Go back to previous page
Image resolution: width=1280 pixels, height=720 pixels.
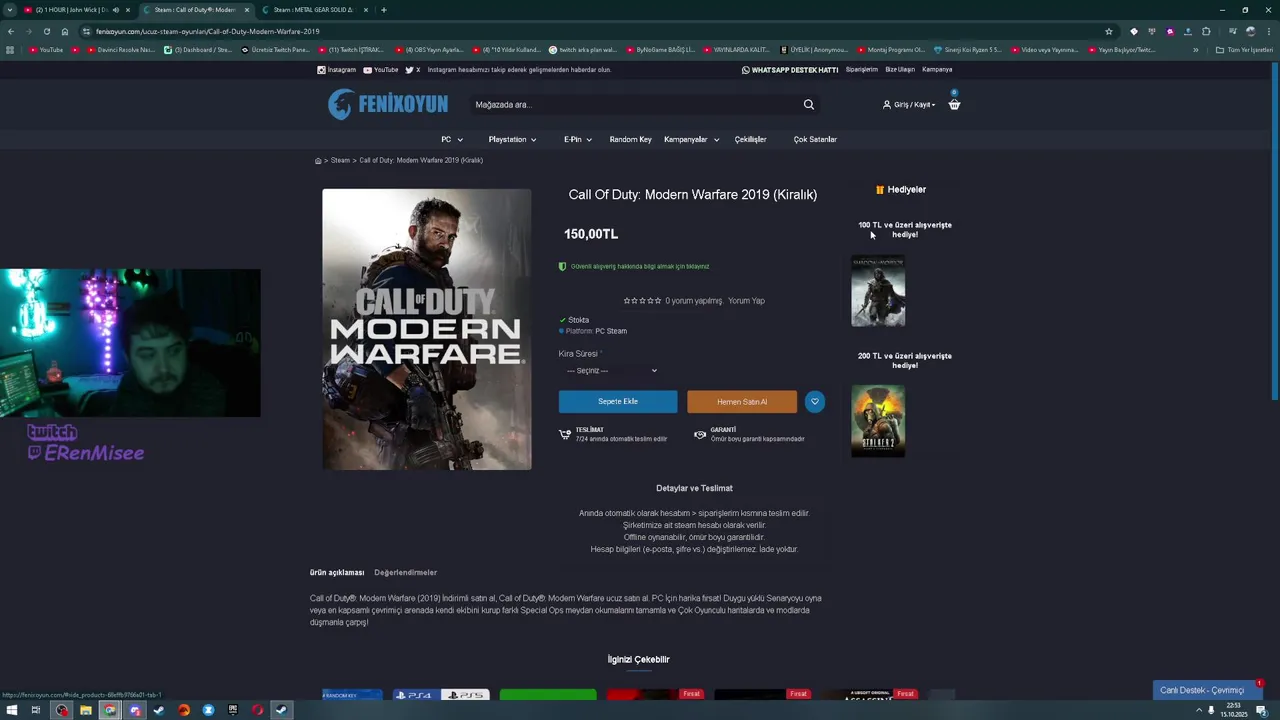[x=11, y=31]
